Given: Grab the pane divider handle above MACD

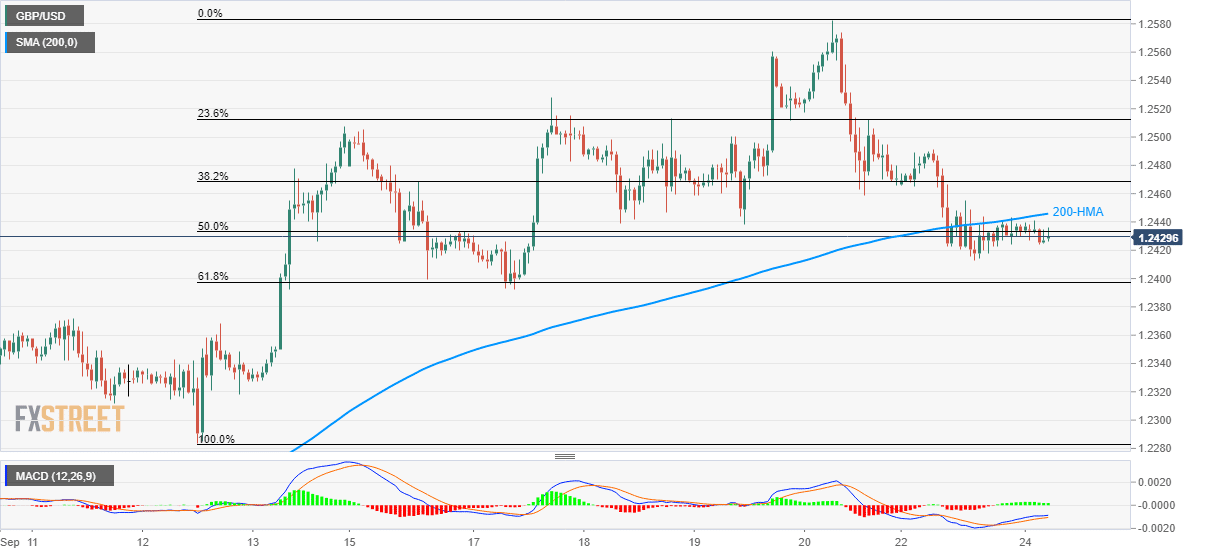Looking at the screenshot, I should (565, 456).
